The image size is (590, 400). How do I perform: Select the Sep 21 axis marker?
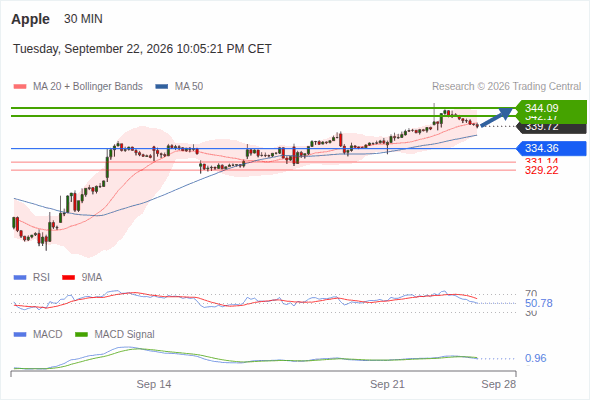pyautogui.click(x=387, y=384)
